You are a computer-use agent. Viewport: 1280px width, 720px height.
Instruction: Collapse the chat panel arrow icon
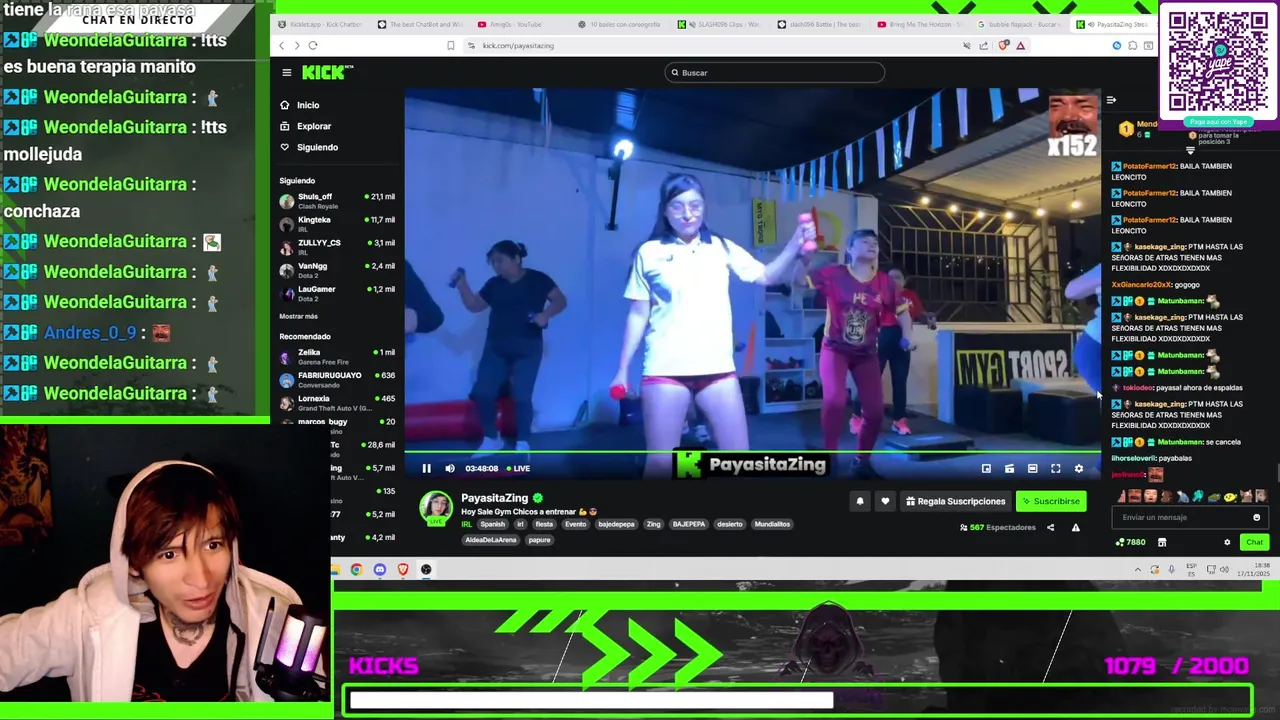pyautogui.click(x=1111, y=100)
